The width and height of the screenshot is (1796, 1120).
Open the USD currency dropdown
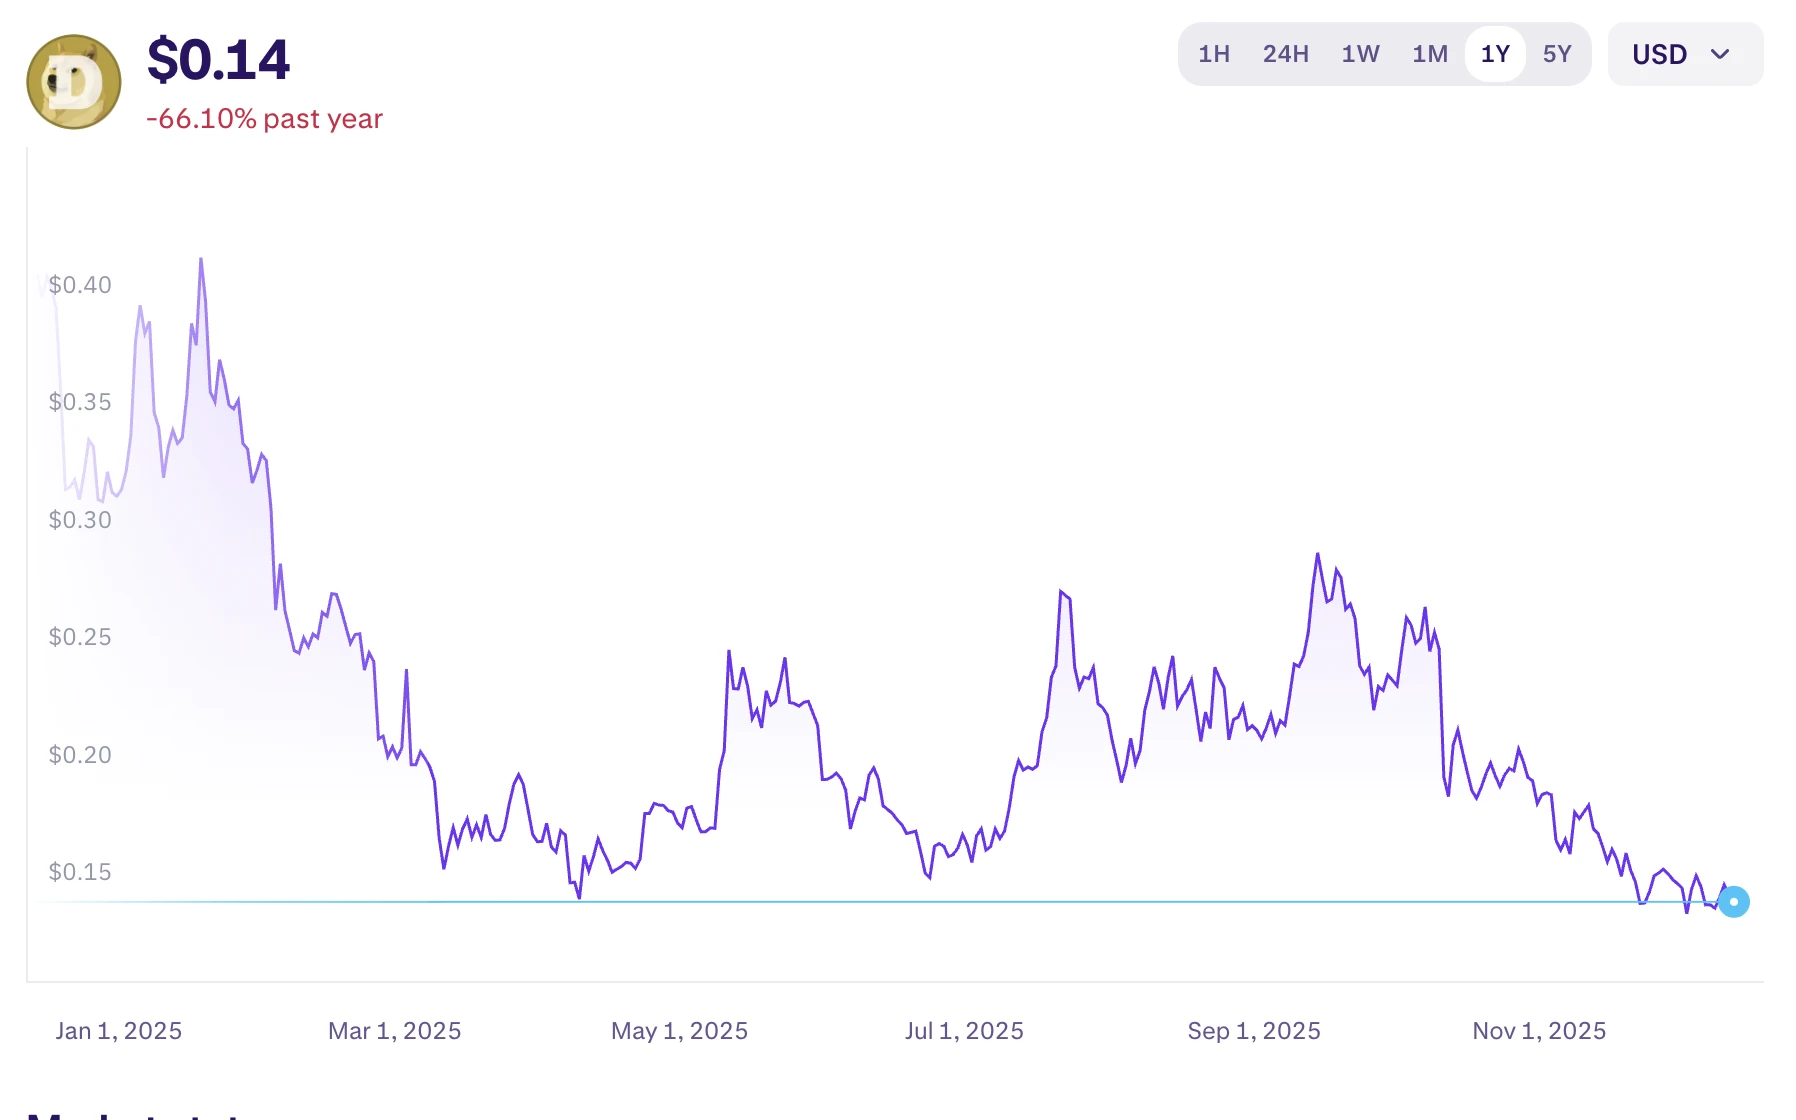click(1684, 54)
